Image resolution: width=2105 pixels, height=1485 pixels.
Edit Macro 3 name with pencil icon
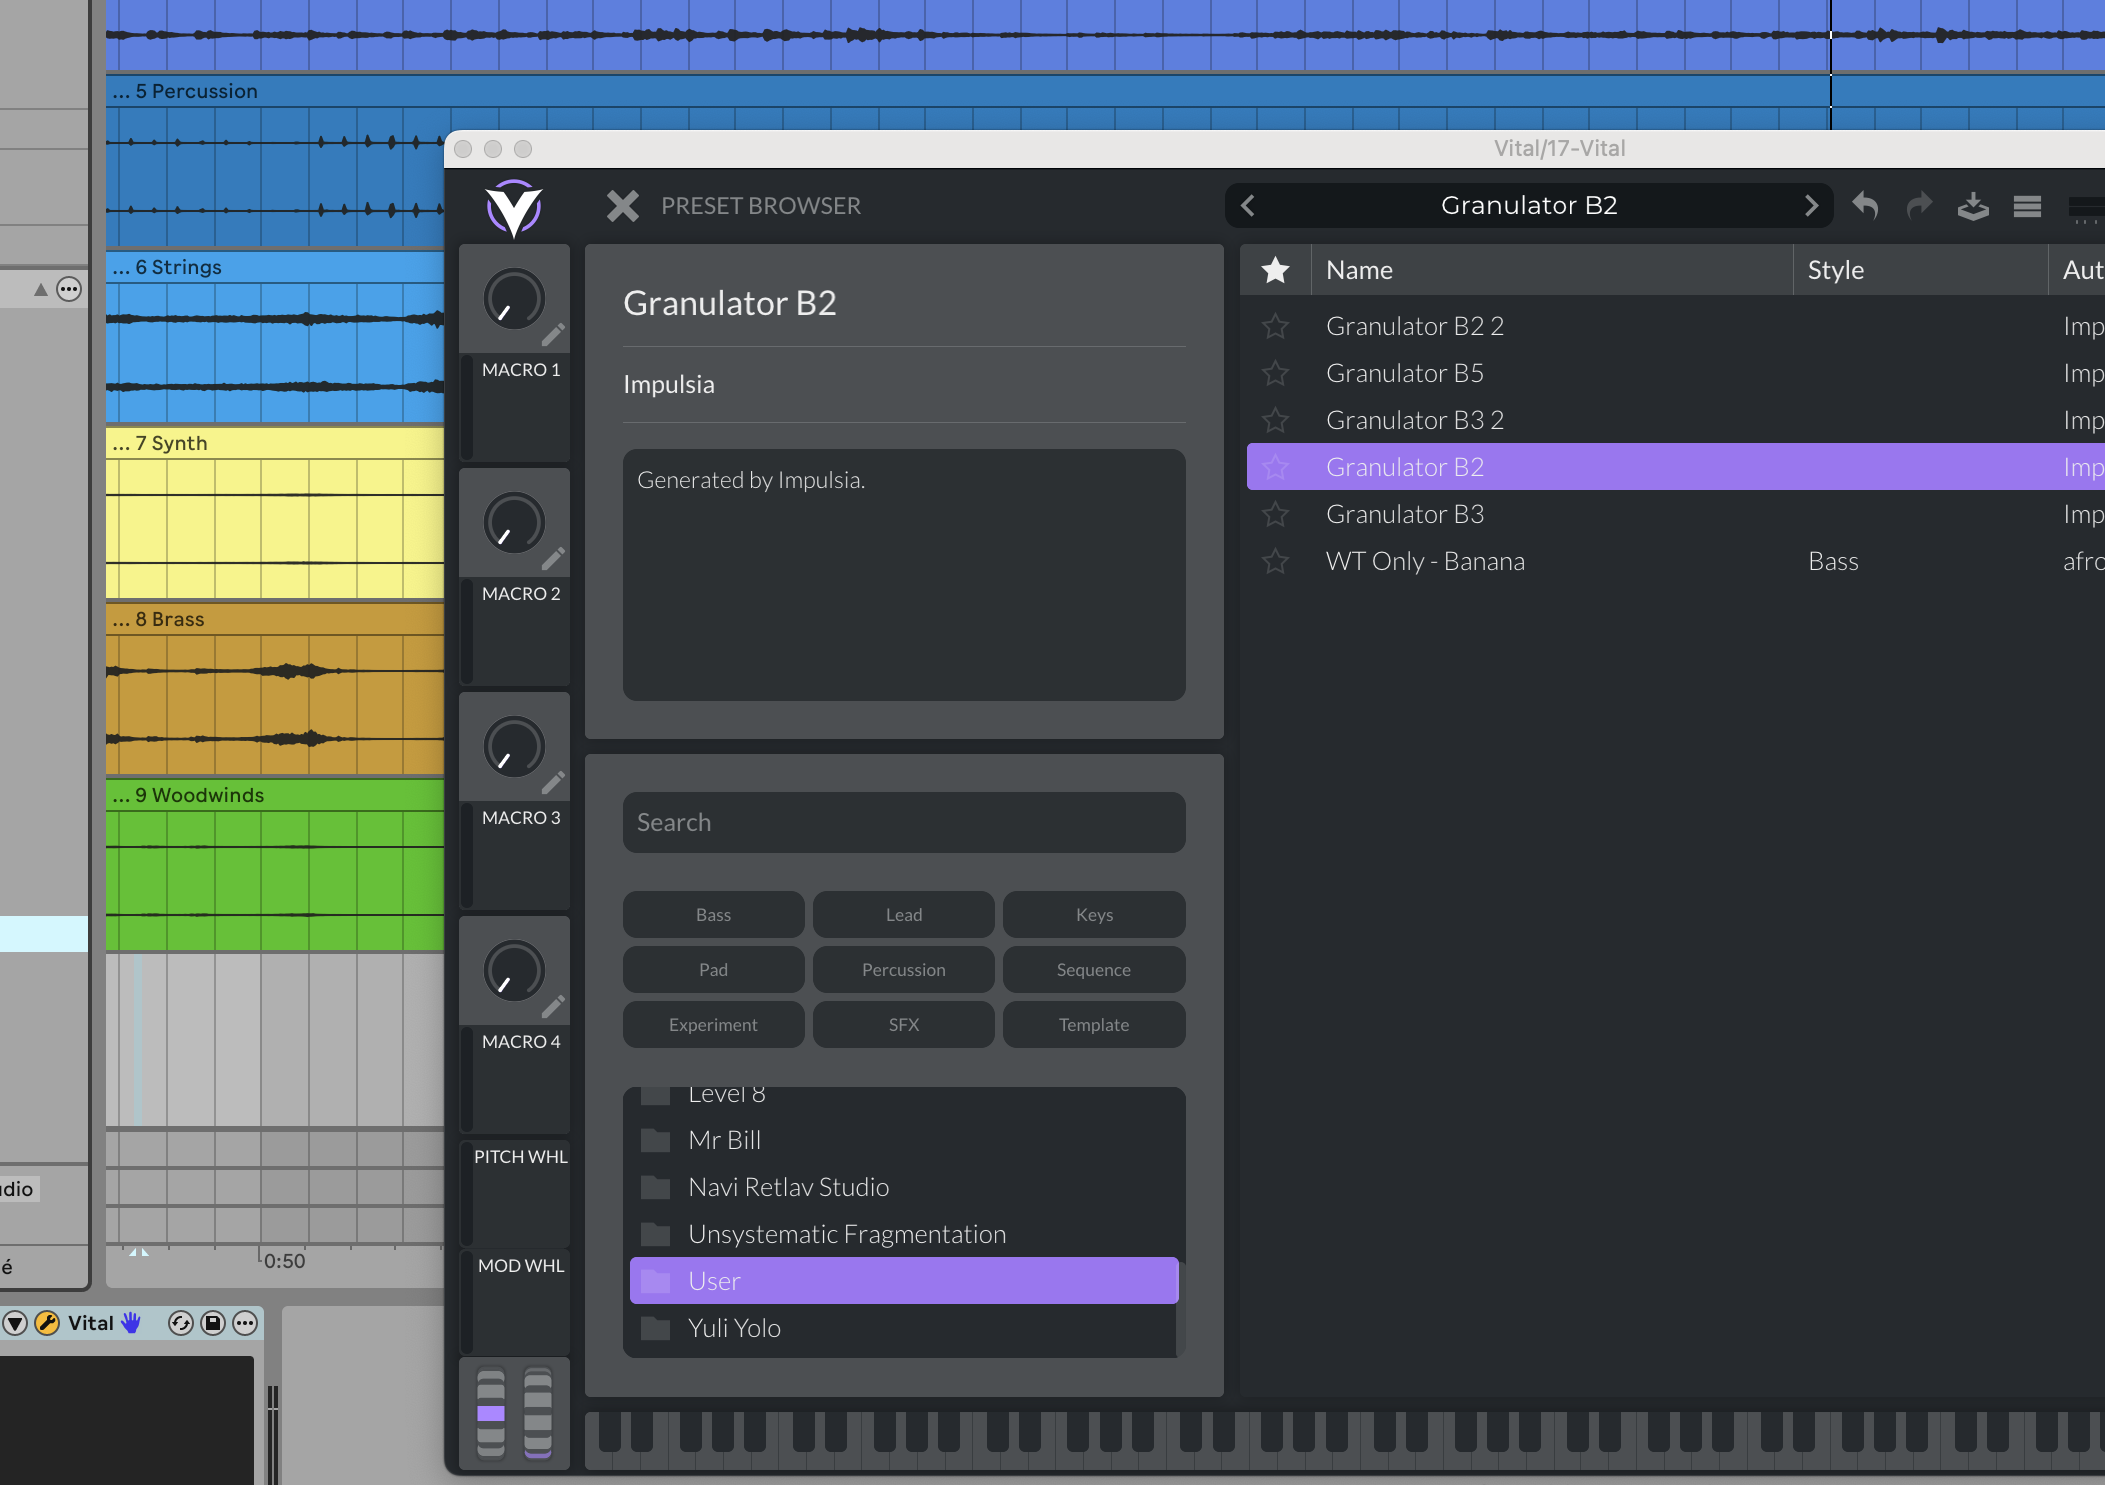pos(553,782)
